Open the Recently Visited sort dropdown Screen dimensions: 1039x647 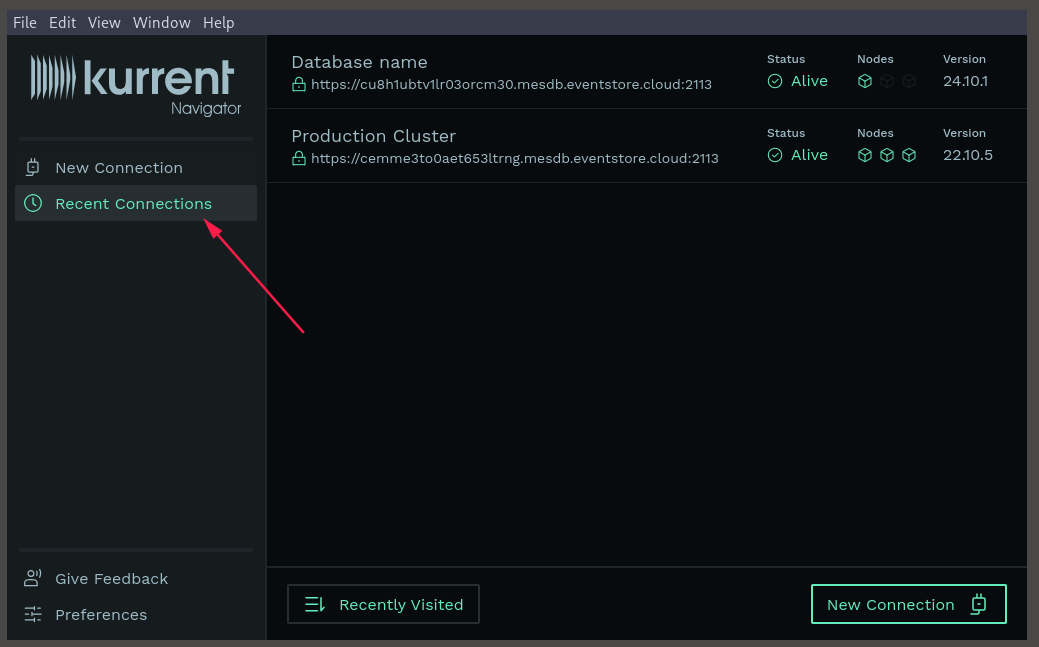383,604
